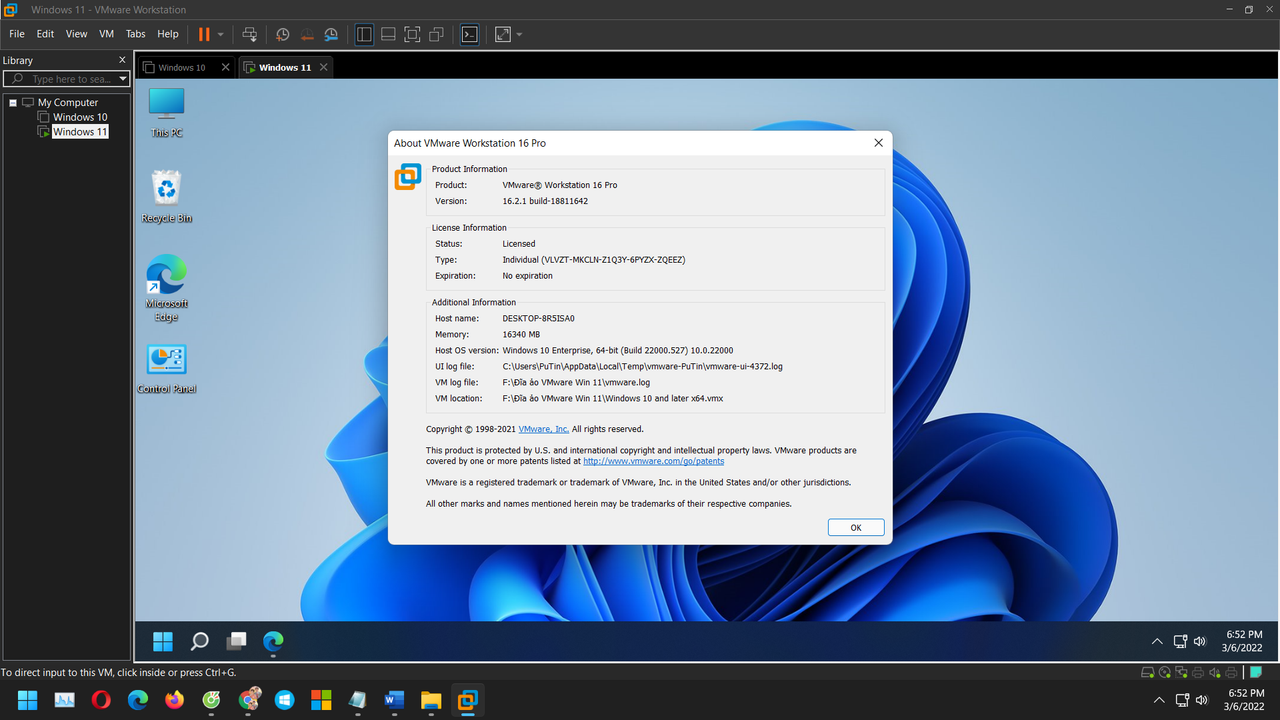Open the Tabs menu

[136, 34]
